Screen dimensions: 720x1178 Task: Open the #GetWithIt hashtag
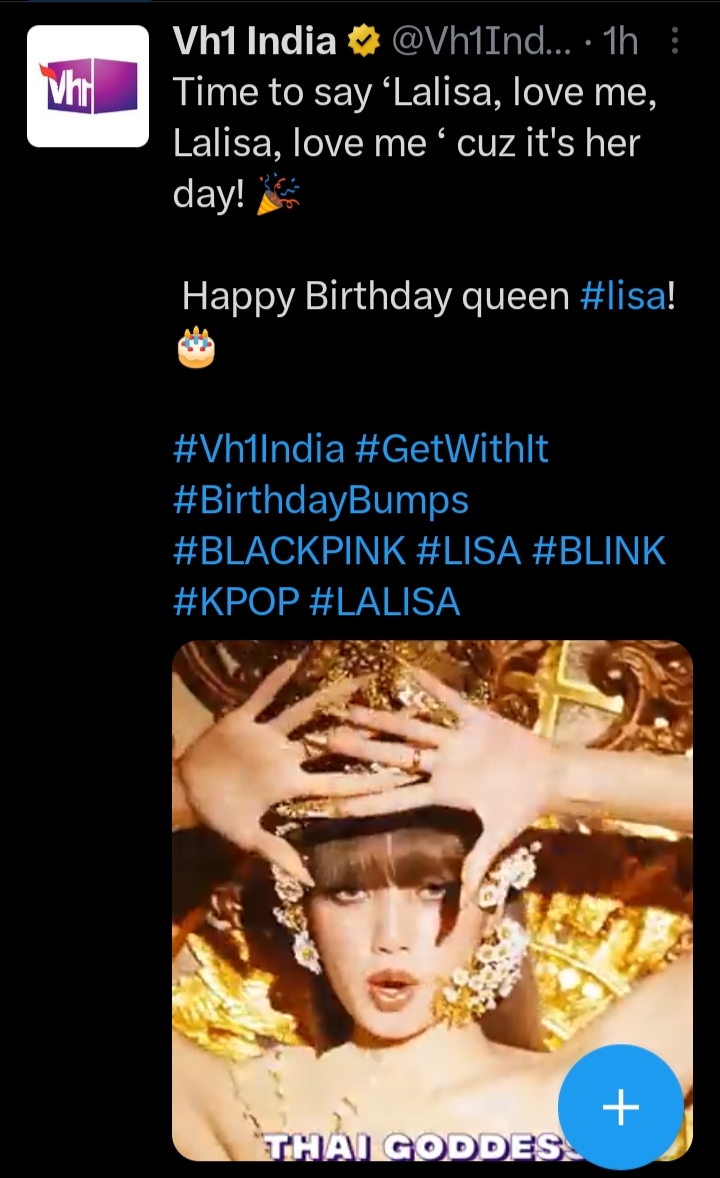[x=451, y=449]
